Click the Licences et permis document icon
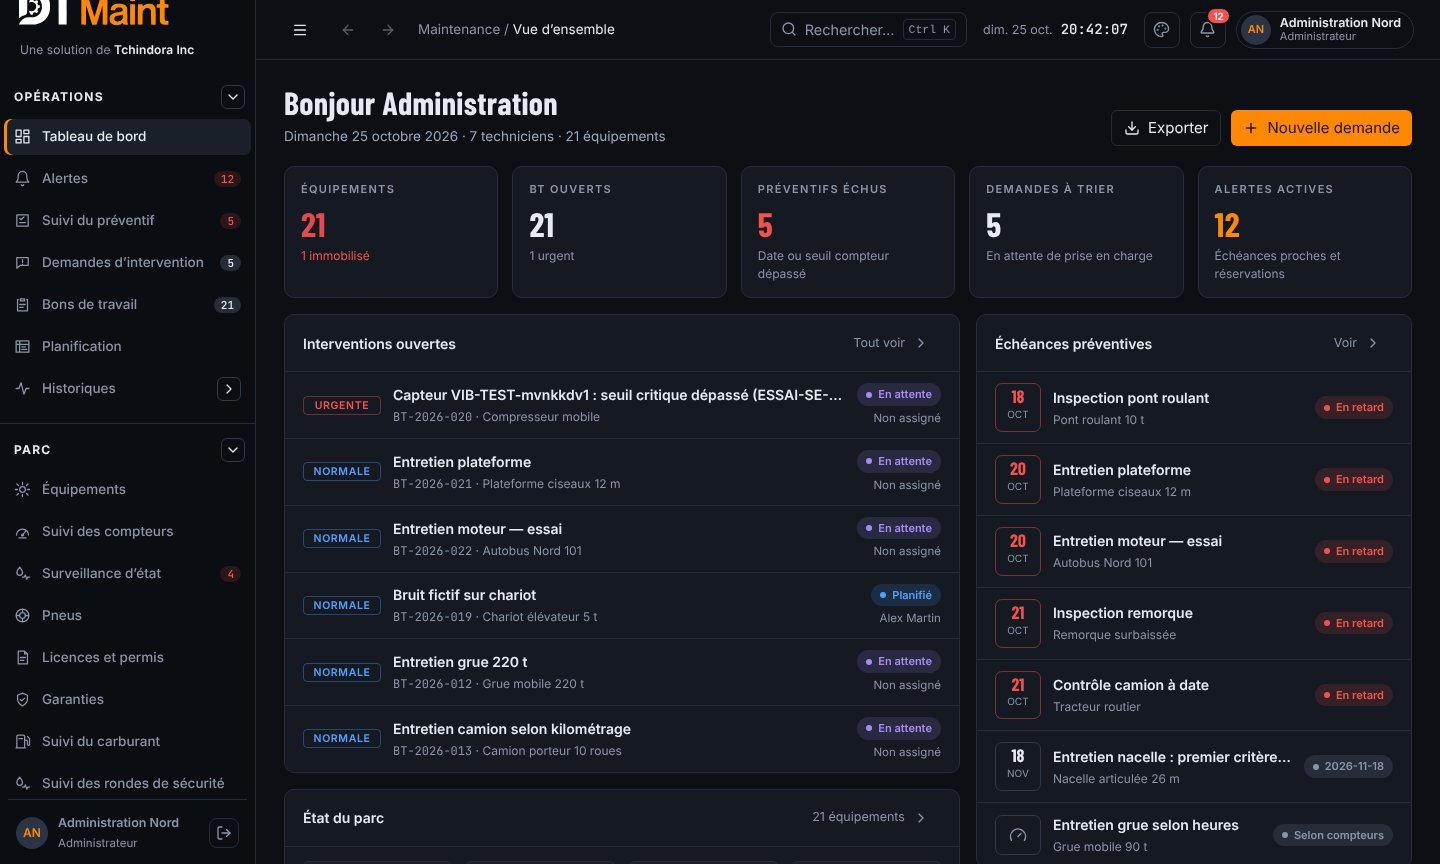Screen dimensions: 1440x864 (23, 657)
